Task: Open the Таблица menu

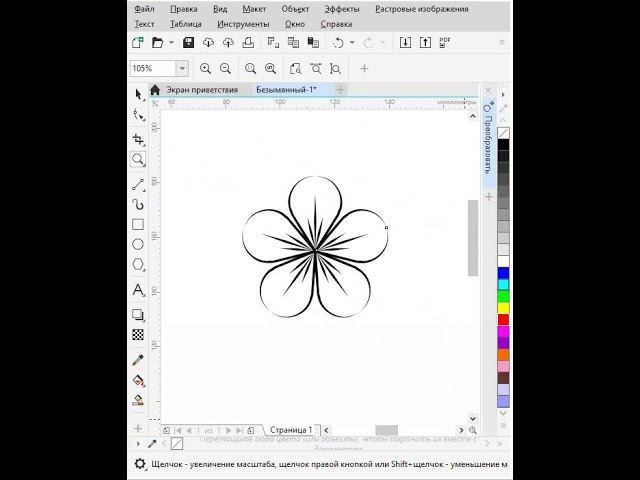Action: click(186, 24)
